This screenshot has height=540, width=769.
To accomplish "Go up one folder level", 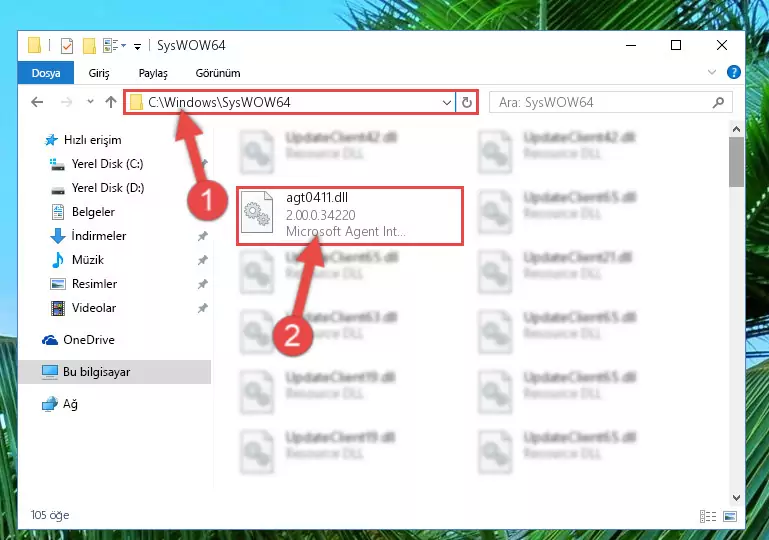I will click(111, 102).
